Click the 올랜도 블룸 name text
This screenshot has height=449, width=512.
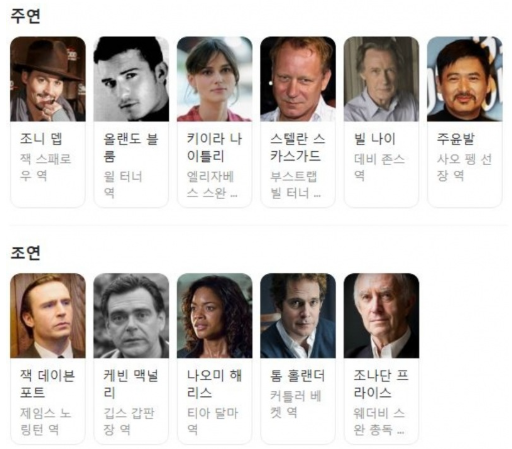click(131, 147)
